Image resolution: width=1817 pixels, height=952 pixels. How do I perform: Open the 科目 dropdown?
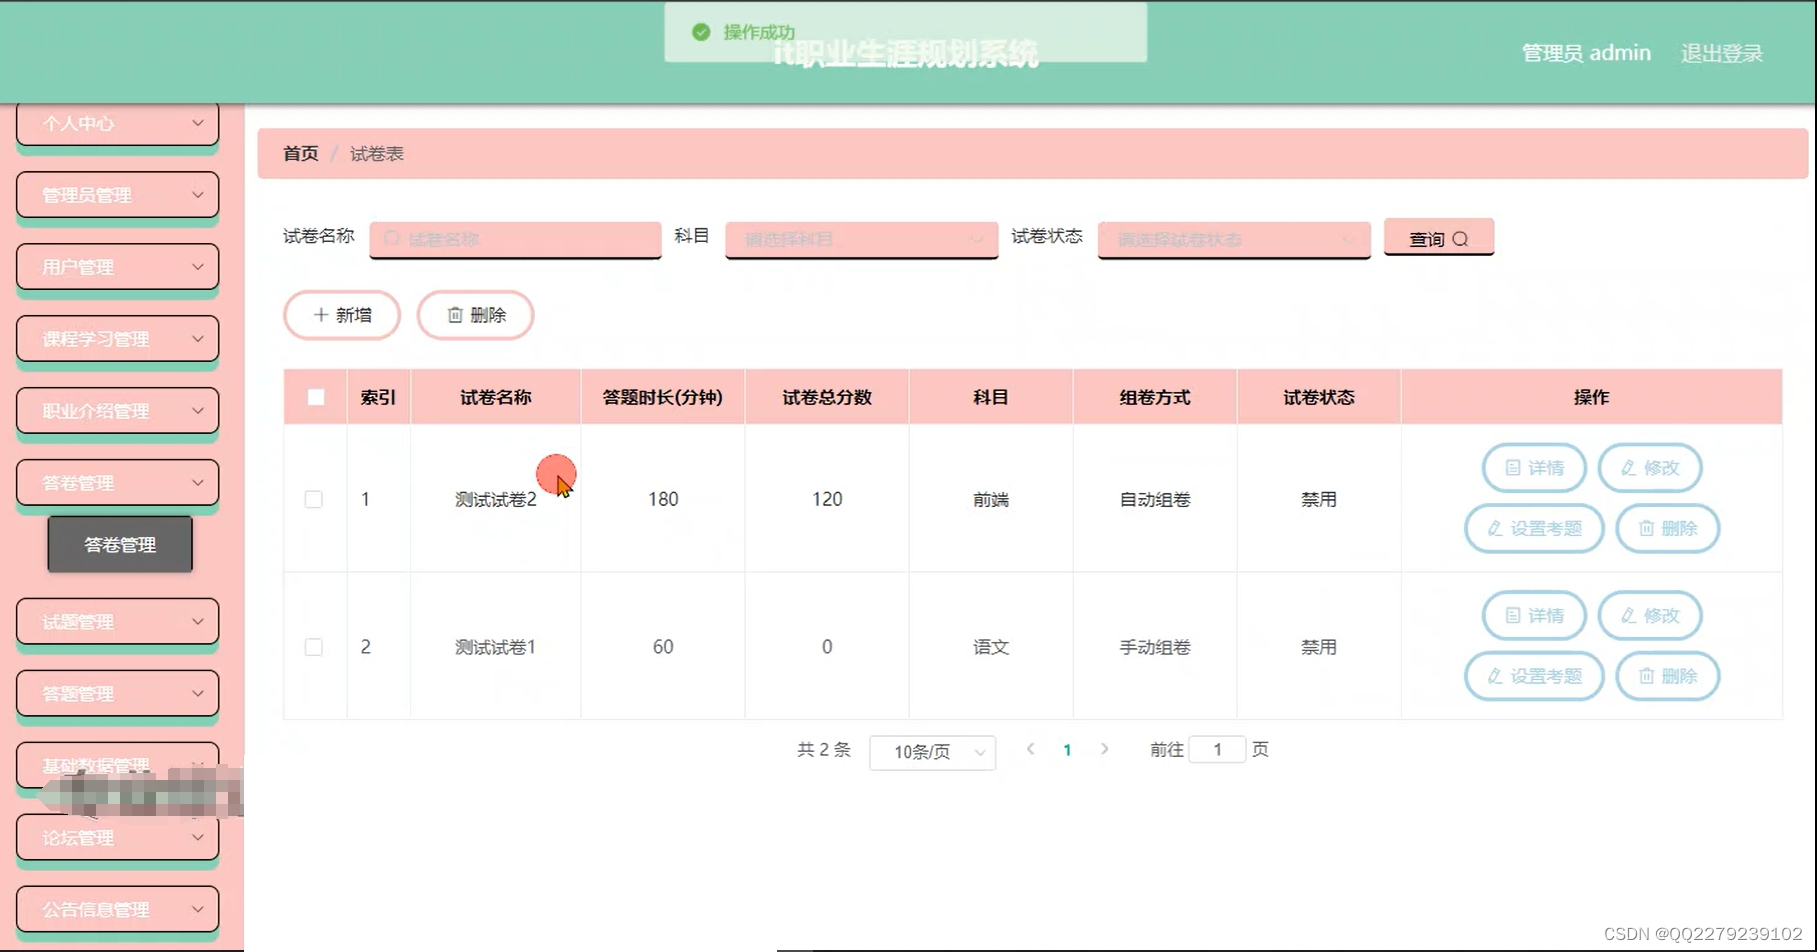pos(860,240)
